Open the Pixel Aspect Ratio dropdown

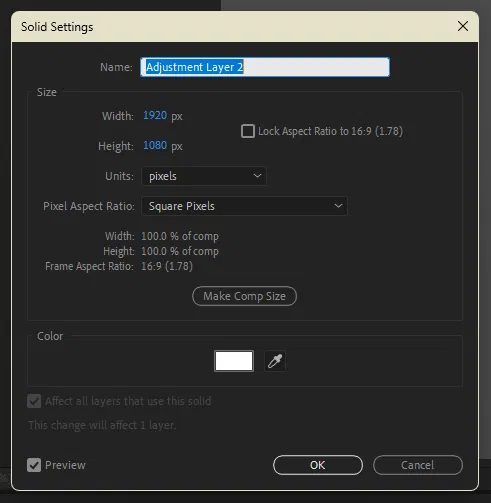tap(244, 206)
